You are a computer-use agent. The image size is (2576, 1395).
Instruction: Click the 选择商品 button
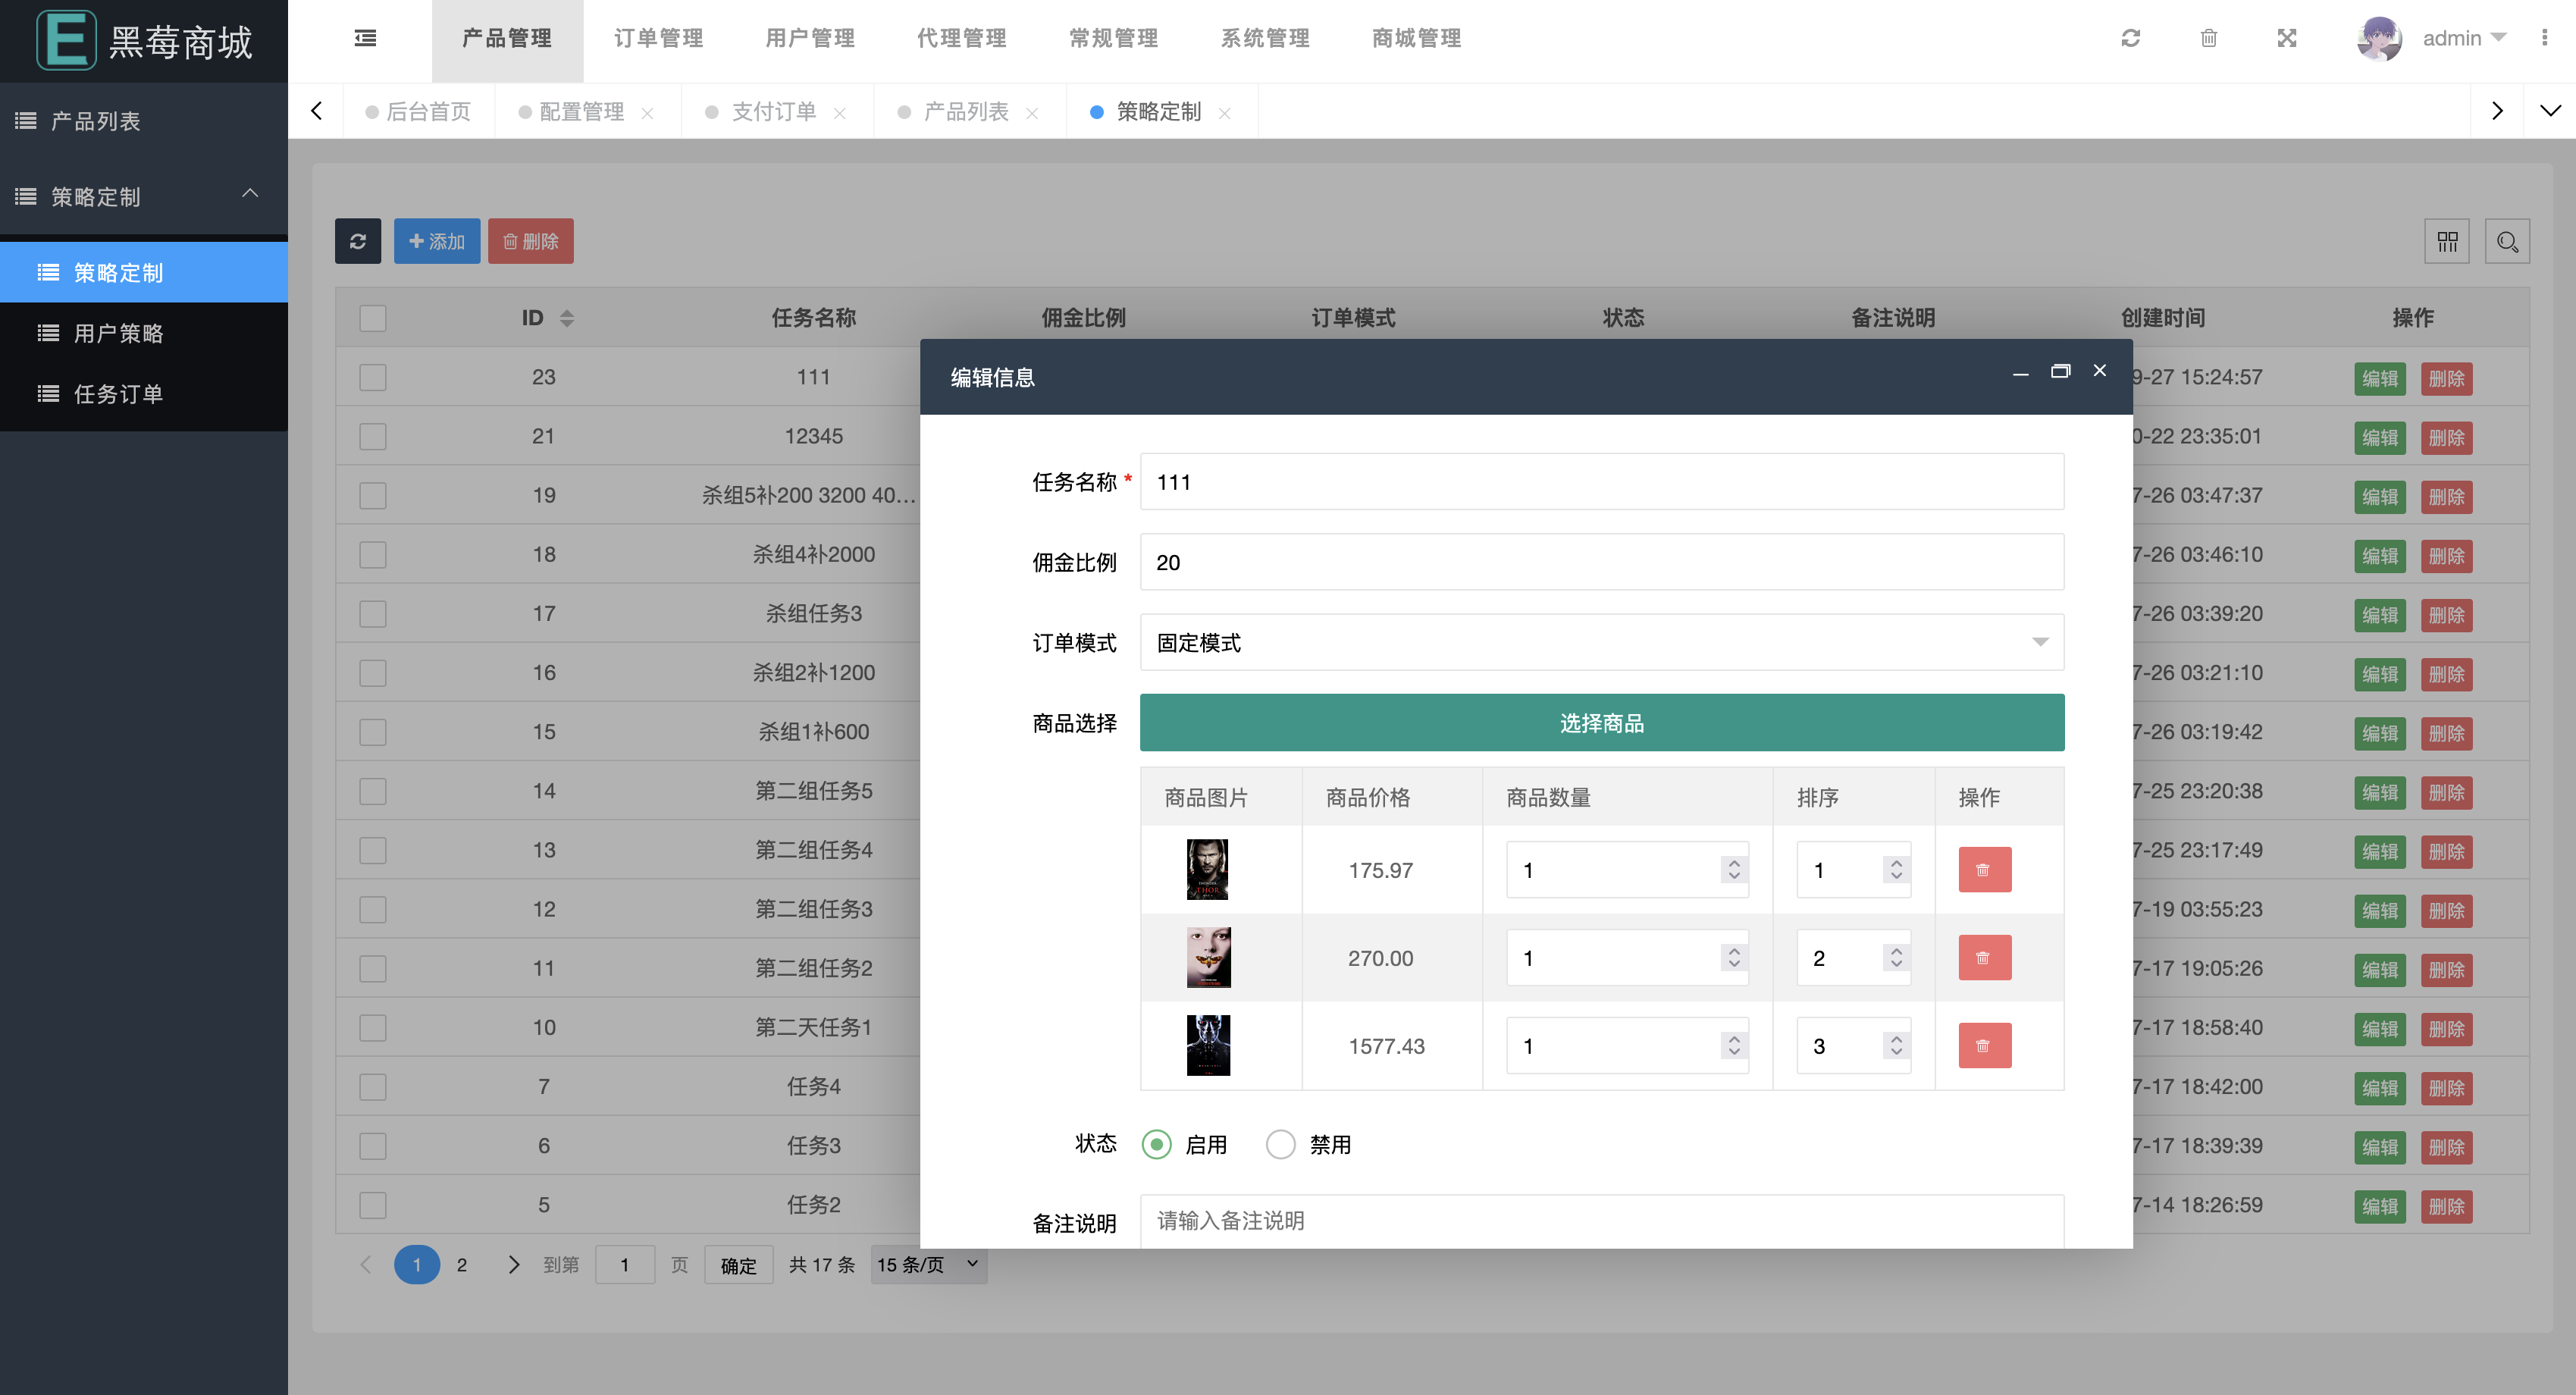click(1601, 722)
